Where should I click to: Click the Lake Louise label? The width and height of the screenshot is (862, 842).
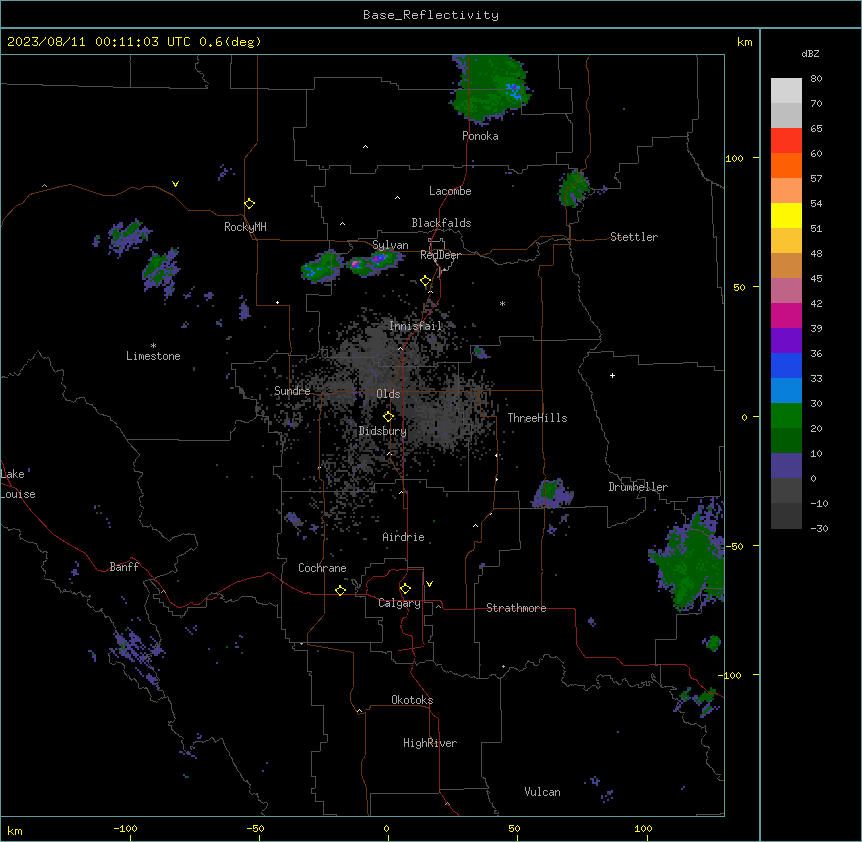coord(18,484)
